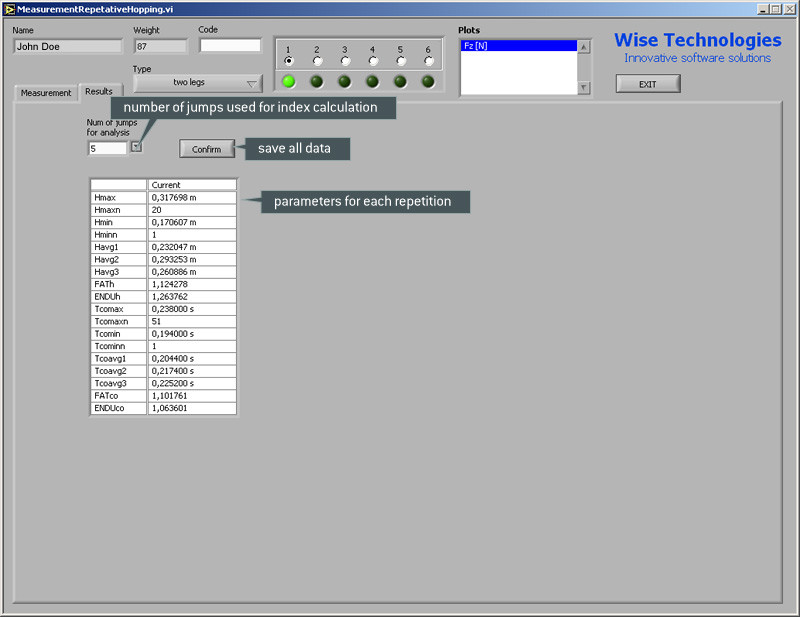
Task: Click the Havg3 value 0,260886 m
Action: pyautogui.click(x=192, y=272)
